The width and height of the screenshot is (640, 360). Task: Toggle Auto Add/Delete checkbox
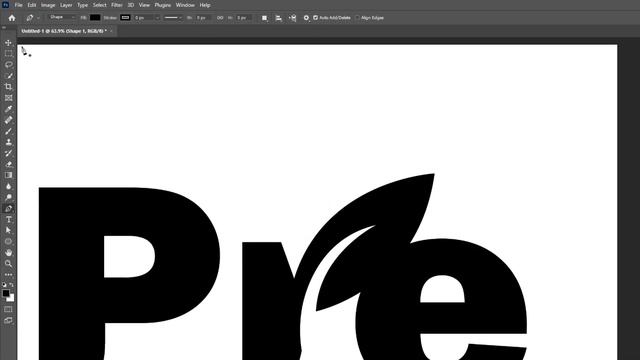coord(316,18)
